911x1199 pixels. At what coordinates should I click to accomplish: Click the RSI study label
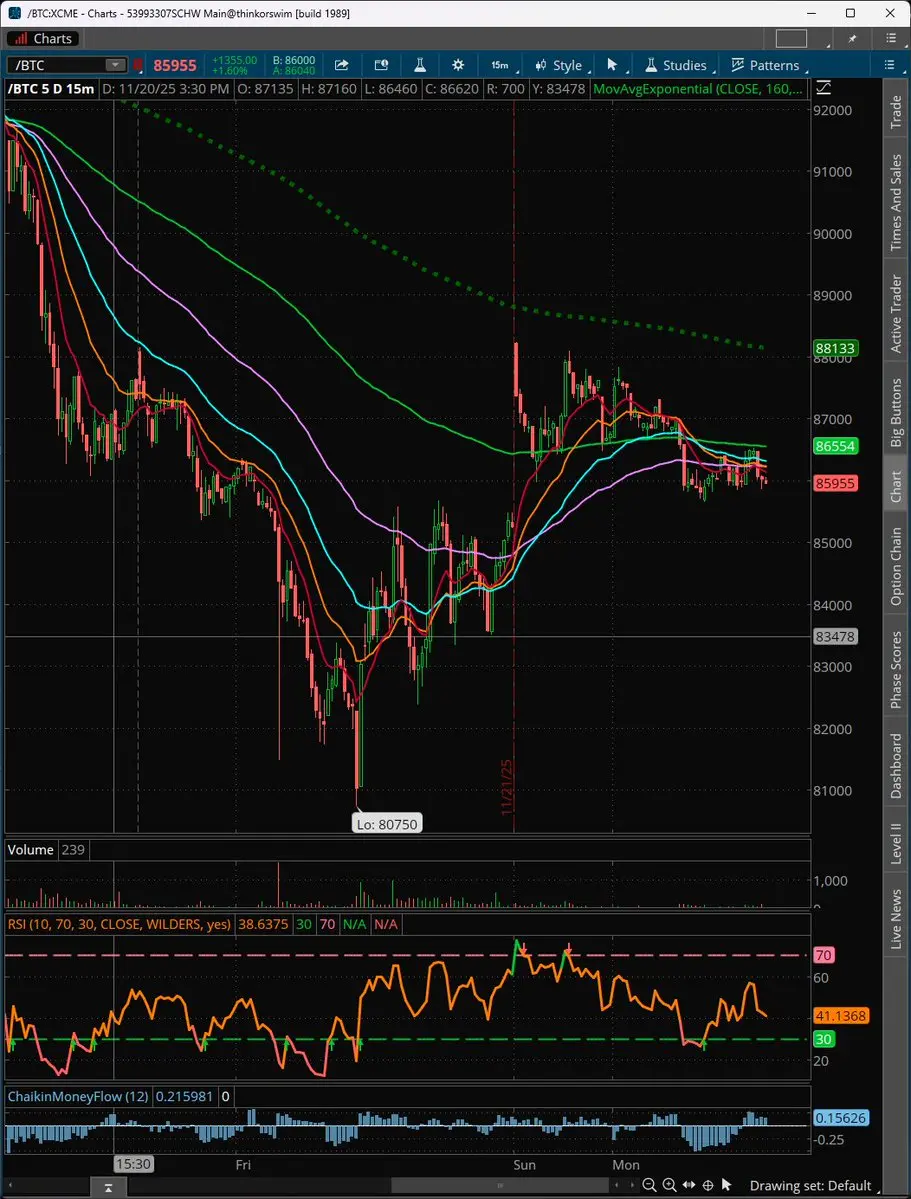[x=119, y=924]
